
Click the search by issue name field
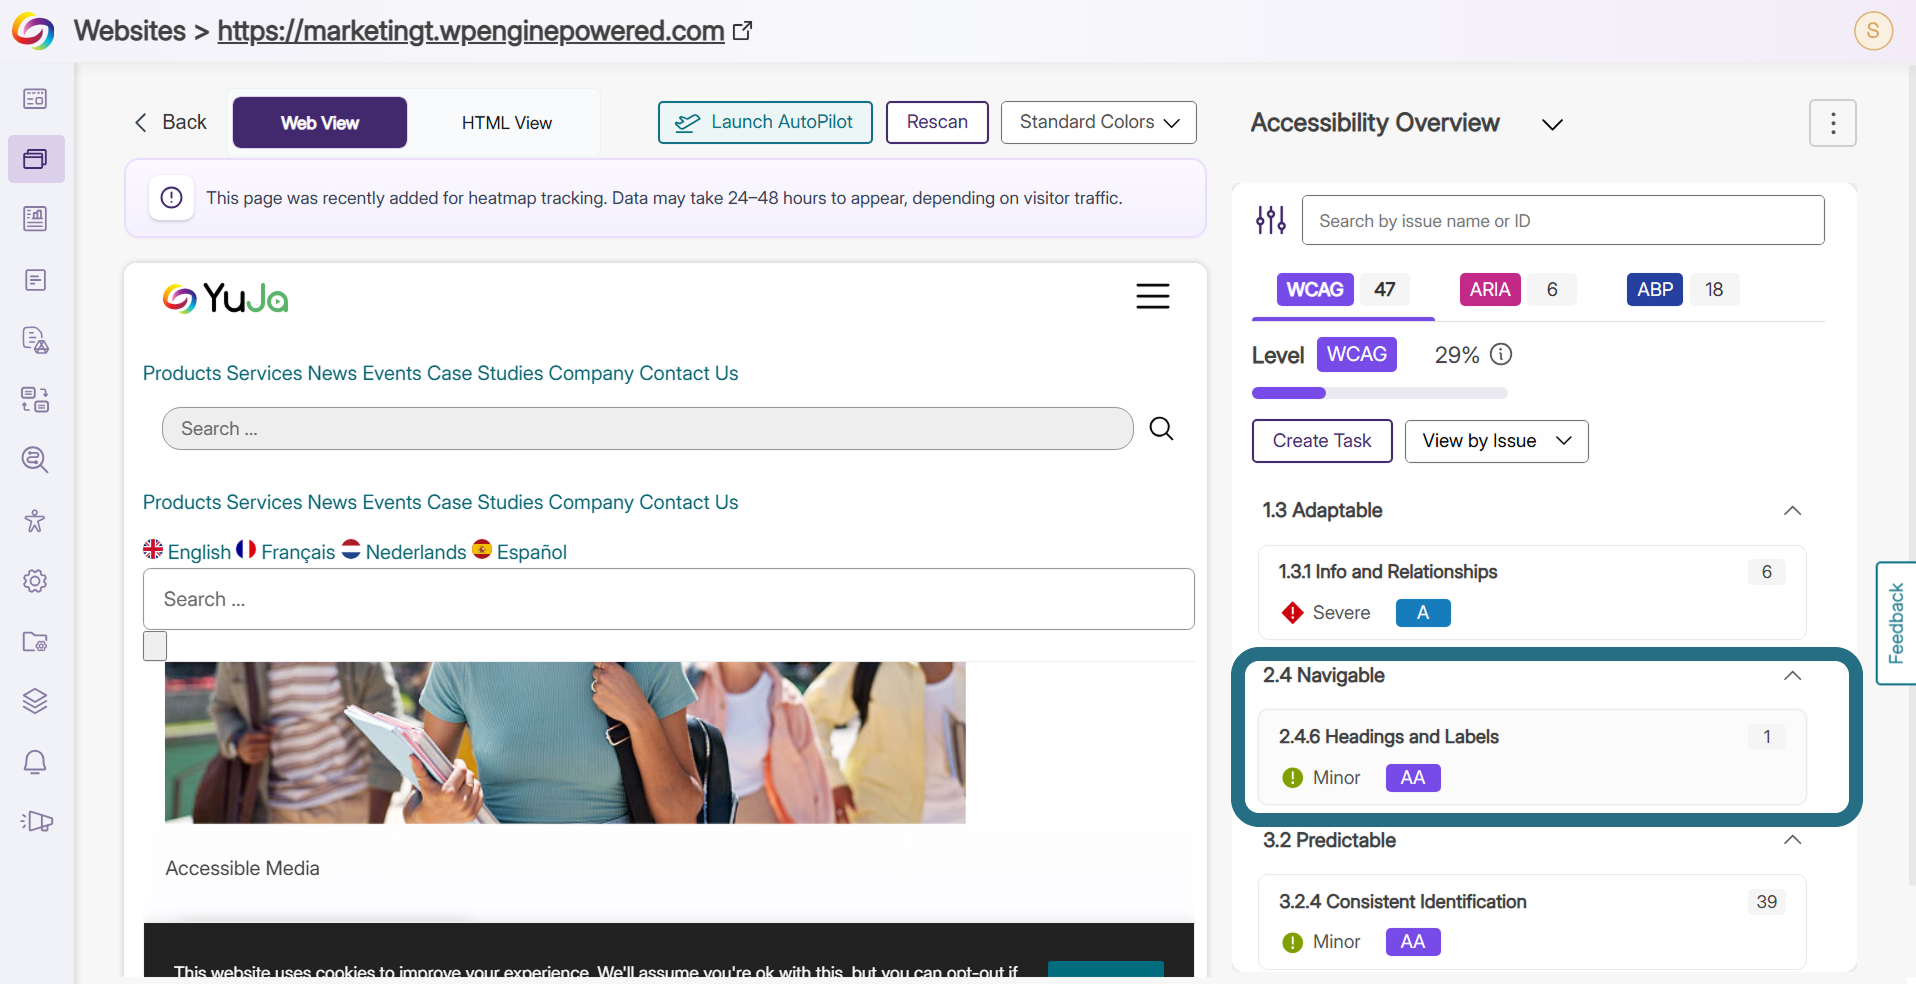click(1563, 220)
